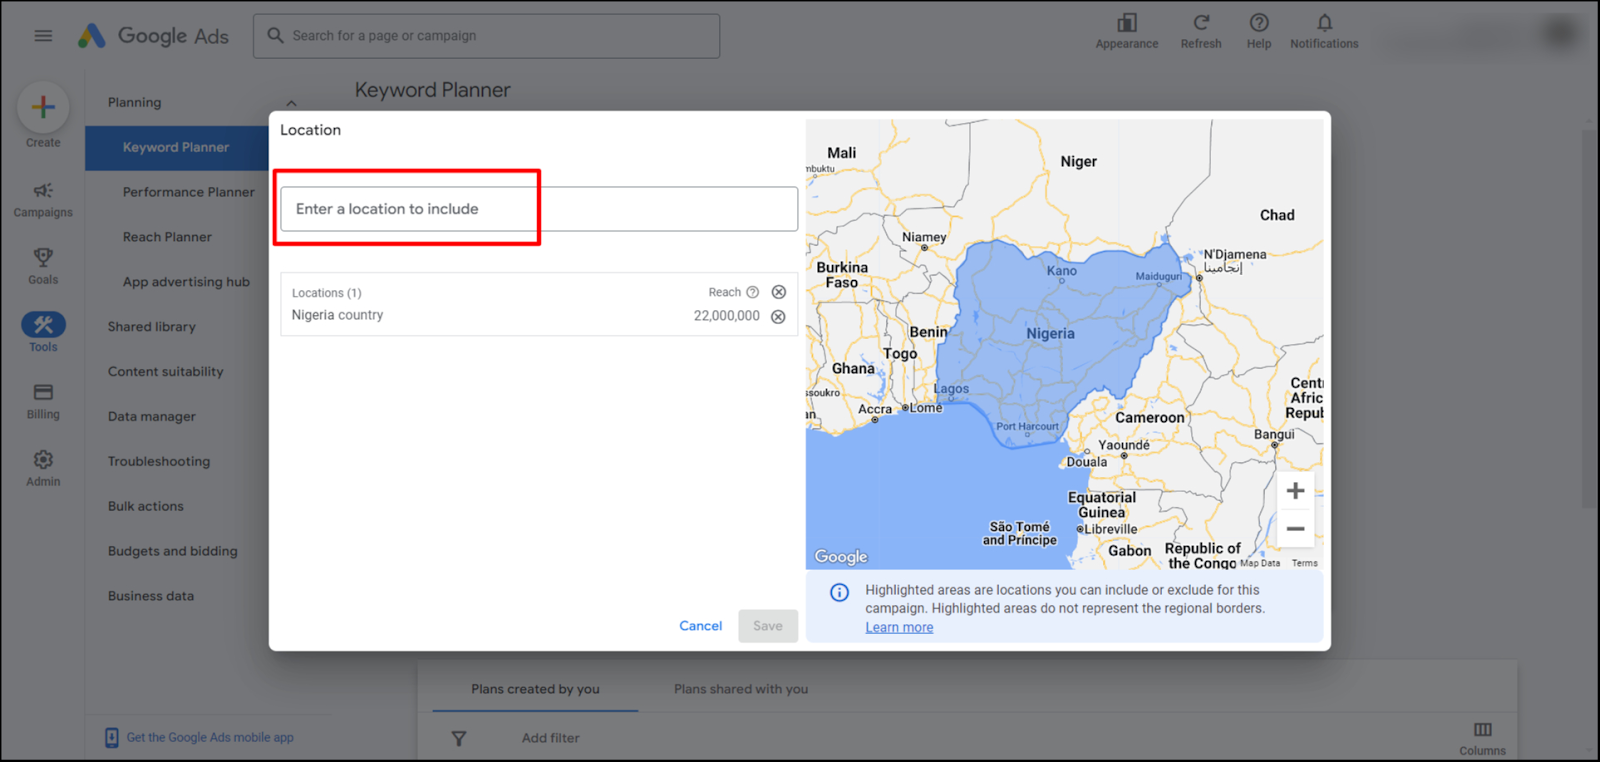Open the map Terms link
This screenshot has width=1600, height=762.
point(1304,563)
